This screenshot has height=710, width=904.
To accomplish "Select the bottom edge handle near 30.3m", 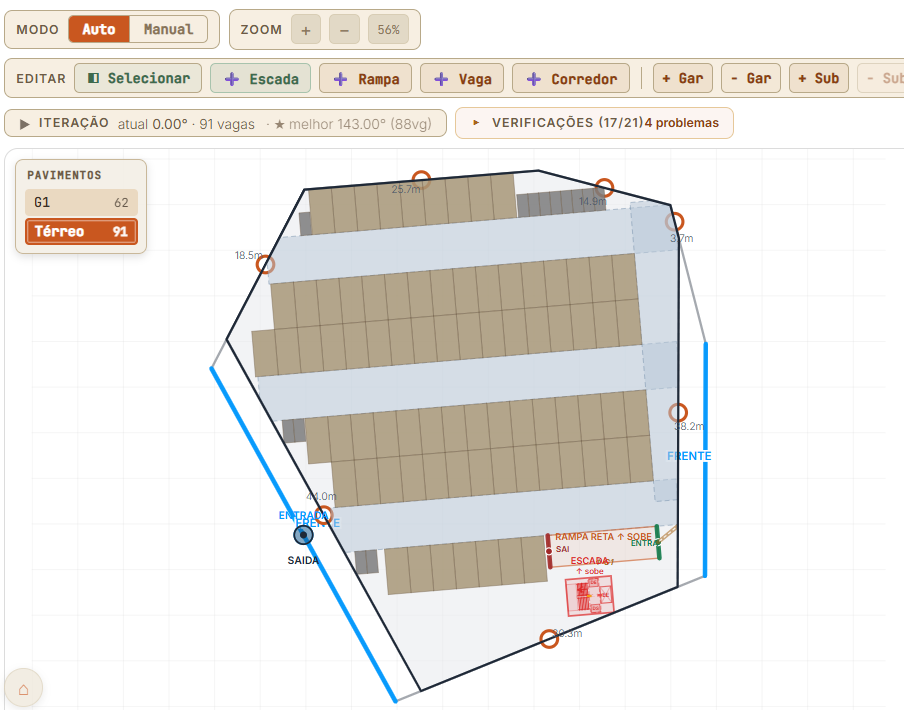I will tap(549, 639).
